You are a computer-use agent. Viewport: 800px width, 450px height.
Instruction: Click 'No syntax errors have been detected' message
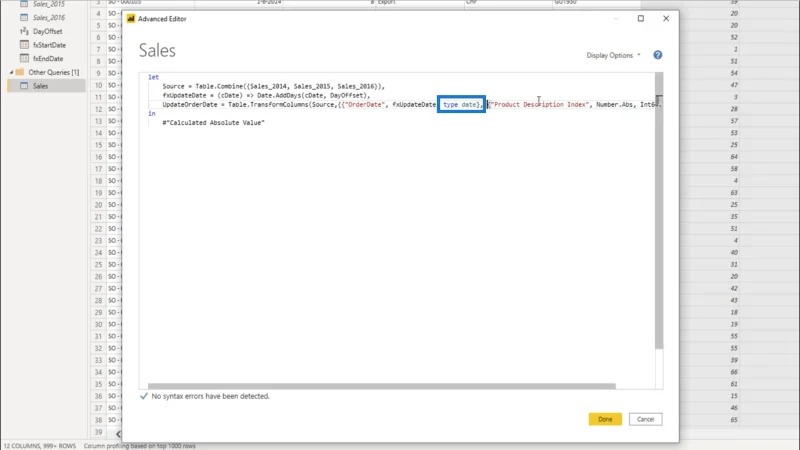point(210,396)
